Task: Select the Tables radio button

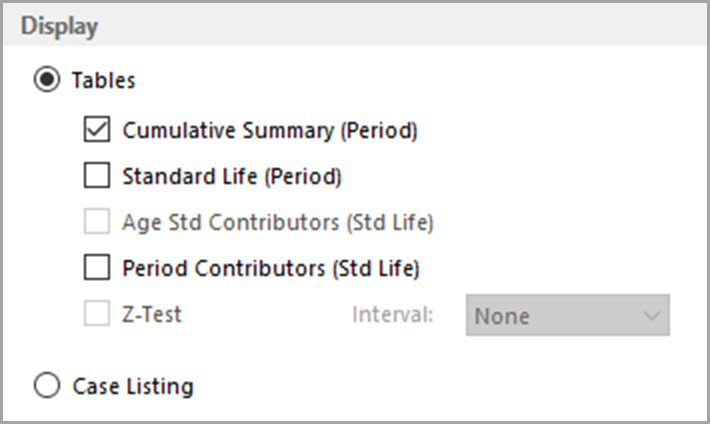Action: 47,80
